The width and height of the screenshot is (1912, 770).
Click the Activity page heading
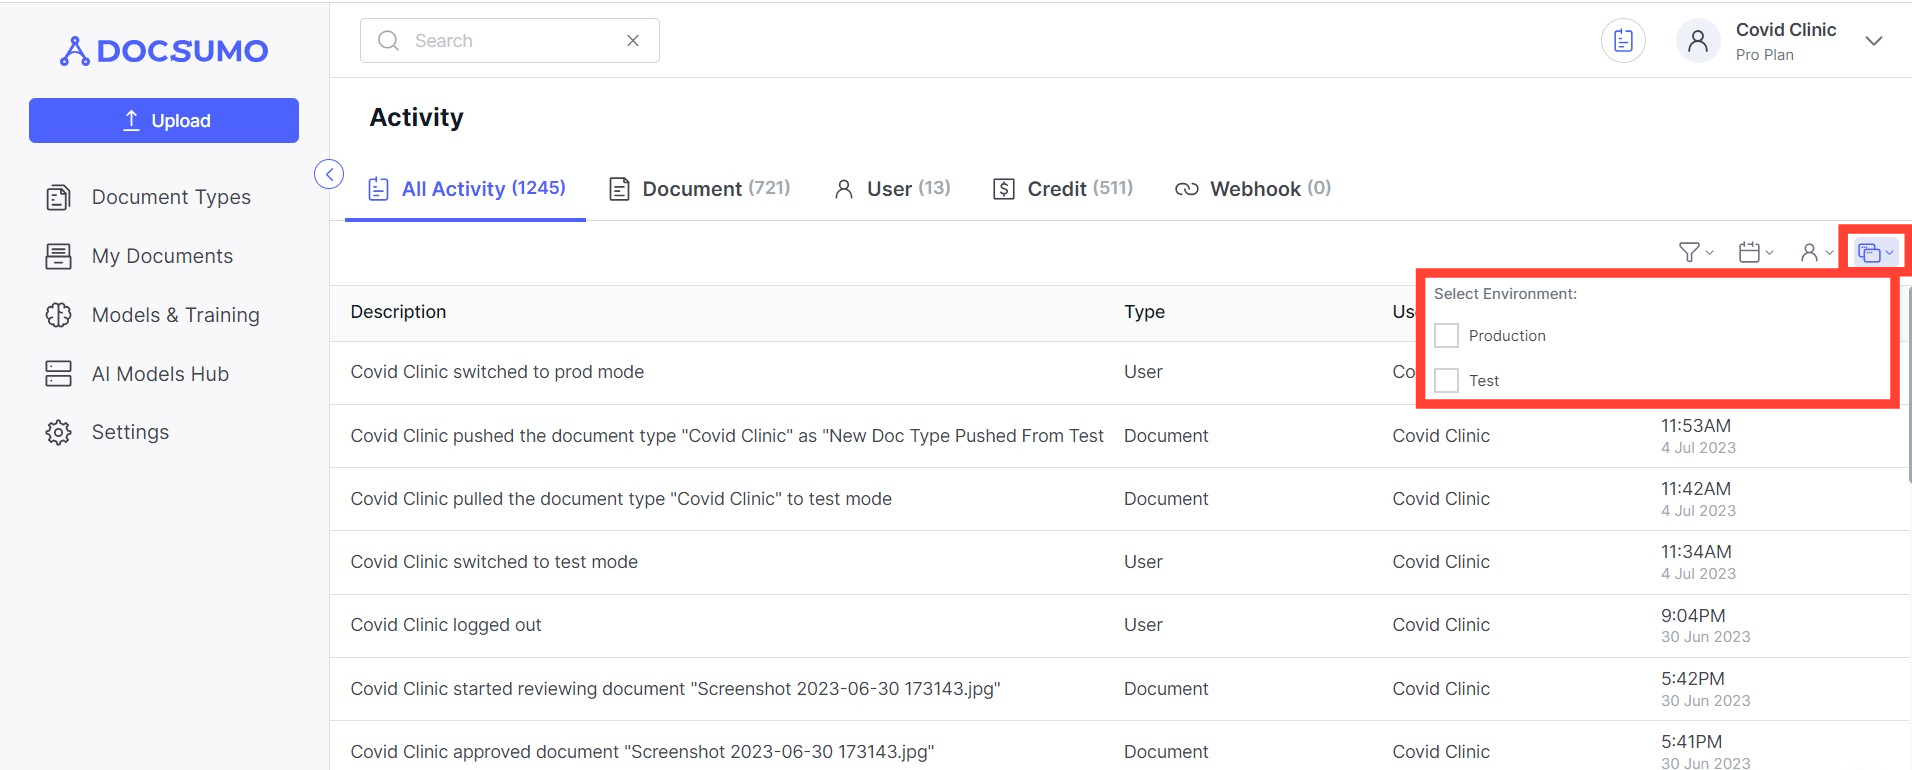416,117
